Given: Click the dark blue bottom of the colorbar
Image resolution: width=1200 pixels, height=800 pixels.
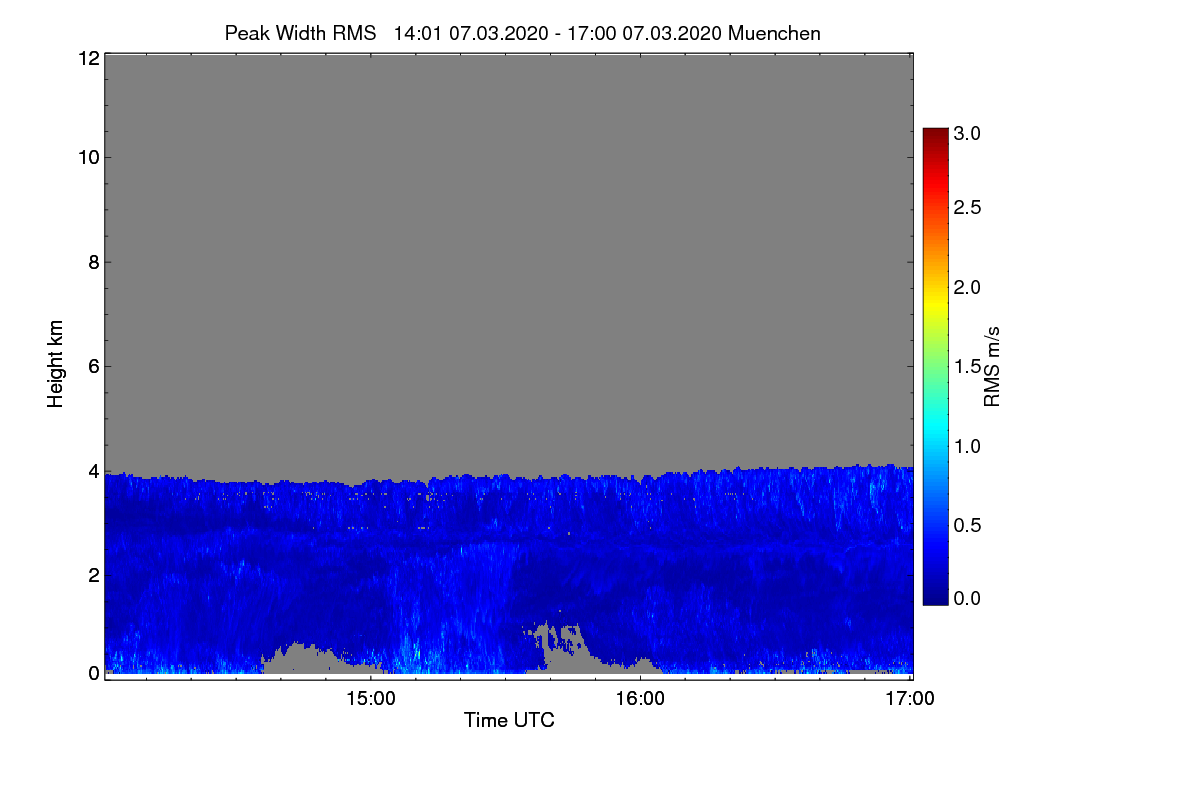Looking at the screenshot, I should click(935, 596).
